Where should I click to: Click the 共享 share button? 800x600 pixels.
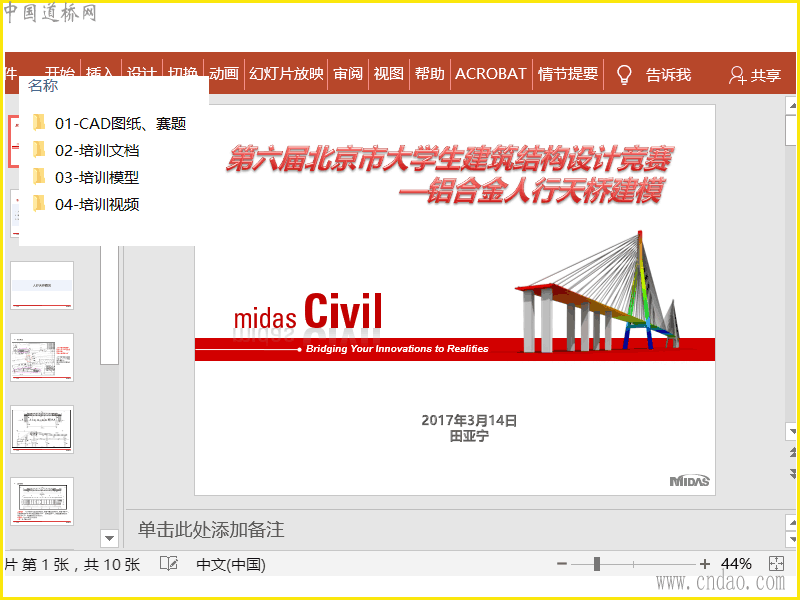point(755,76)
